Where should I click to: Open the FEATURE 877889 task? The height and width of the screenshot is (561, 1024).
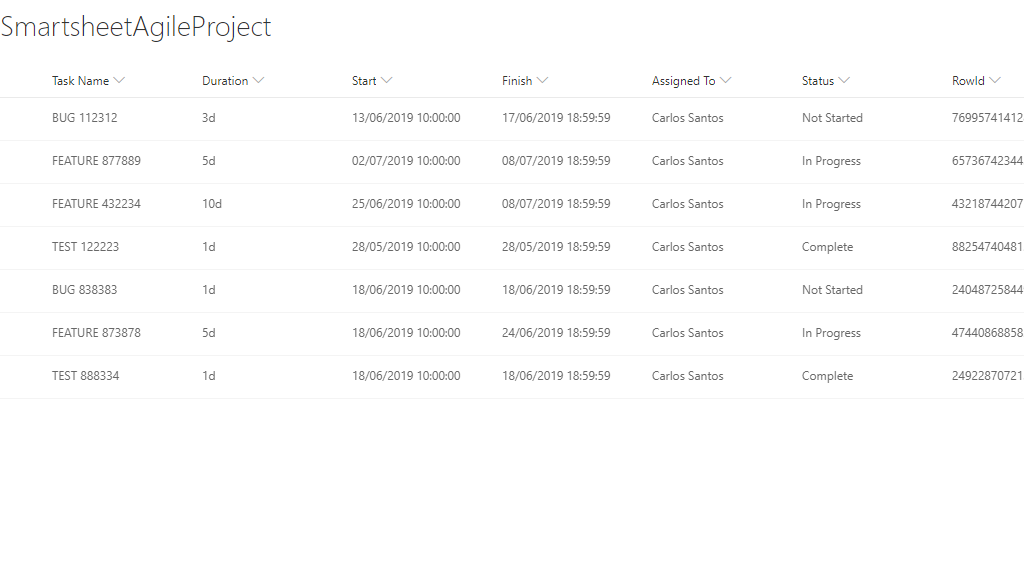point(96,161)
